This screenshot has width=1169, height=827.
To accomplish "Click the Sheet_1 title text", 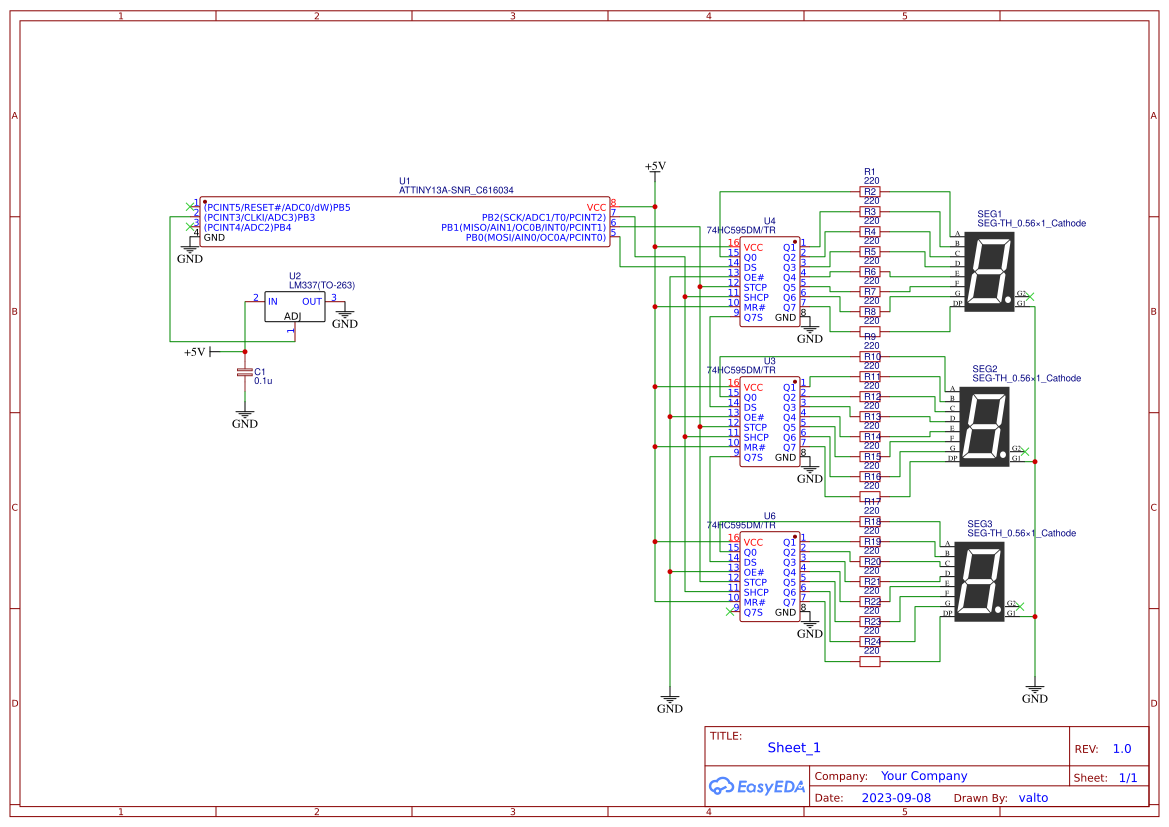I will pyautogui.click(x=793, y=747).
